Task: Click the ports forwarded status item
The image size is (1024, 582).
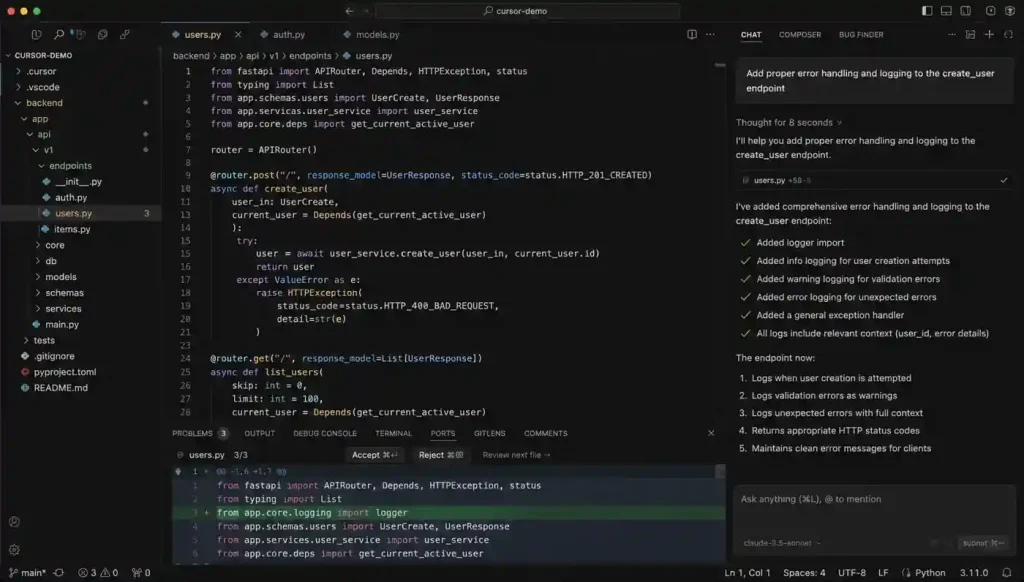Action: pos(141,573)
